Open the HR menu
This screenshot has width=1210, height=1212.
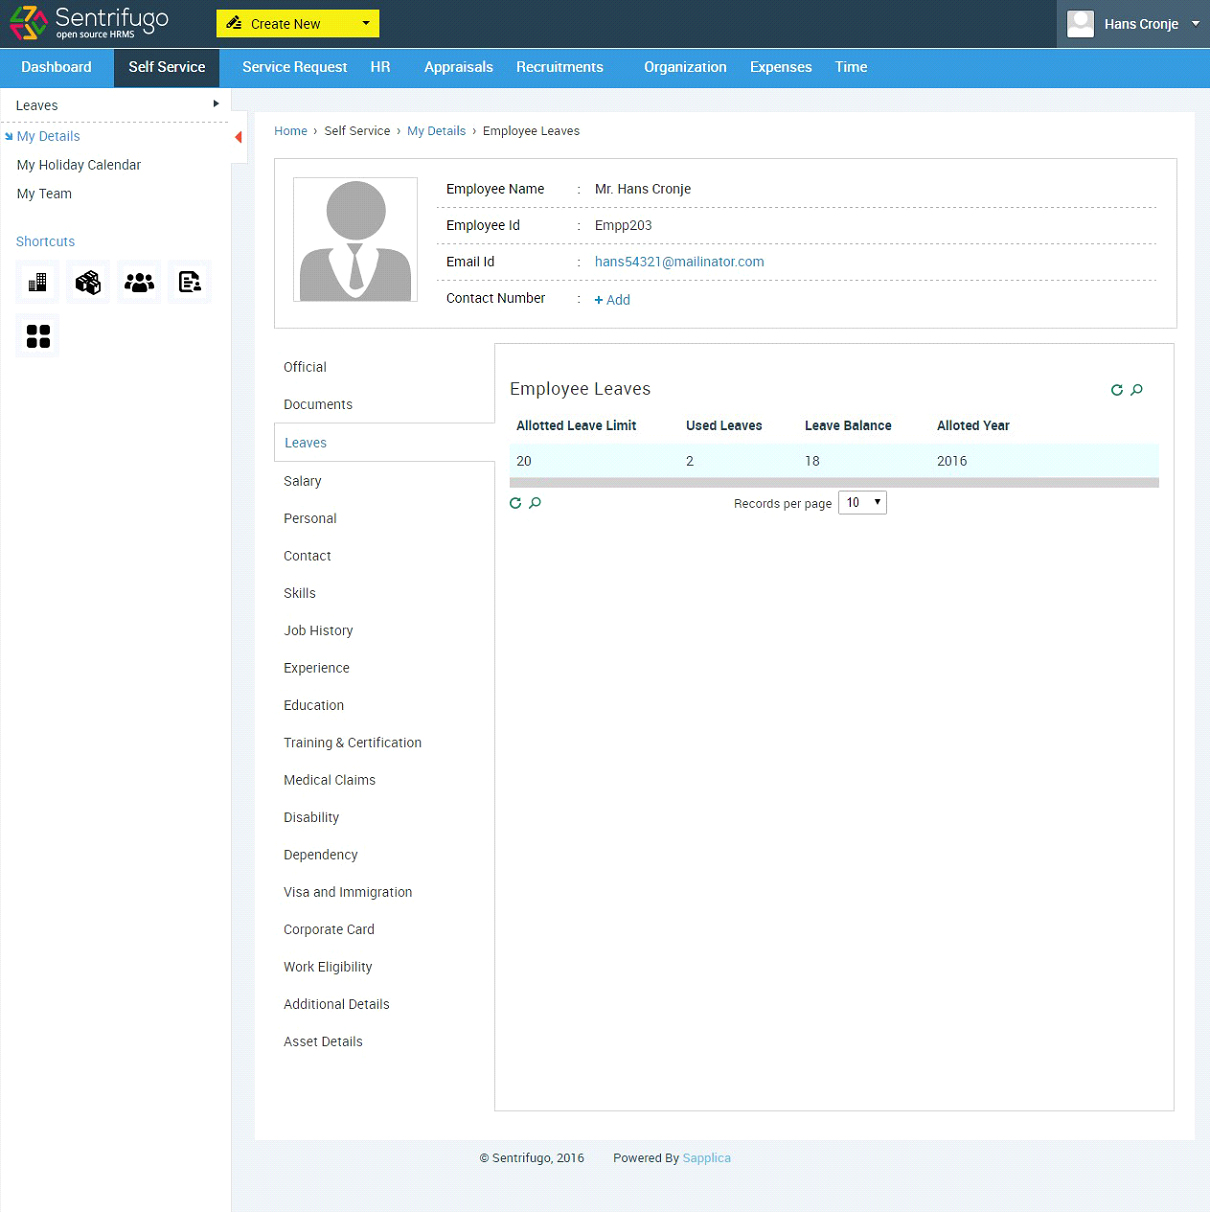[380, 67]
